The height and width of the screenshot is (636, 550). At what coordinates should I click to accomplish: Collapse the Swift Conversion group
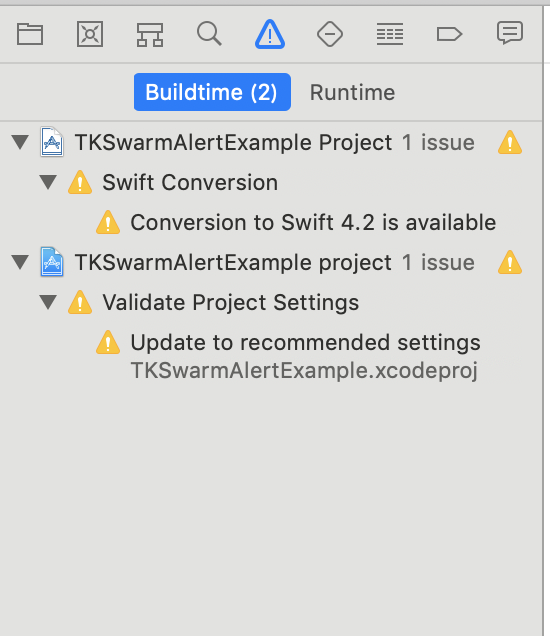click(48, 182)
